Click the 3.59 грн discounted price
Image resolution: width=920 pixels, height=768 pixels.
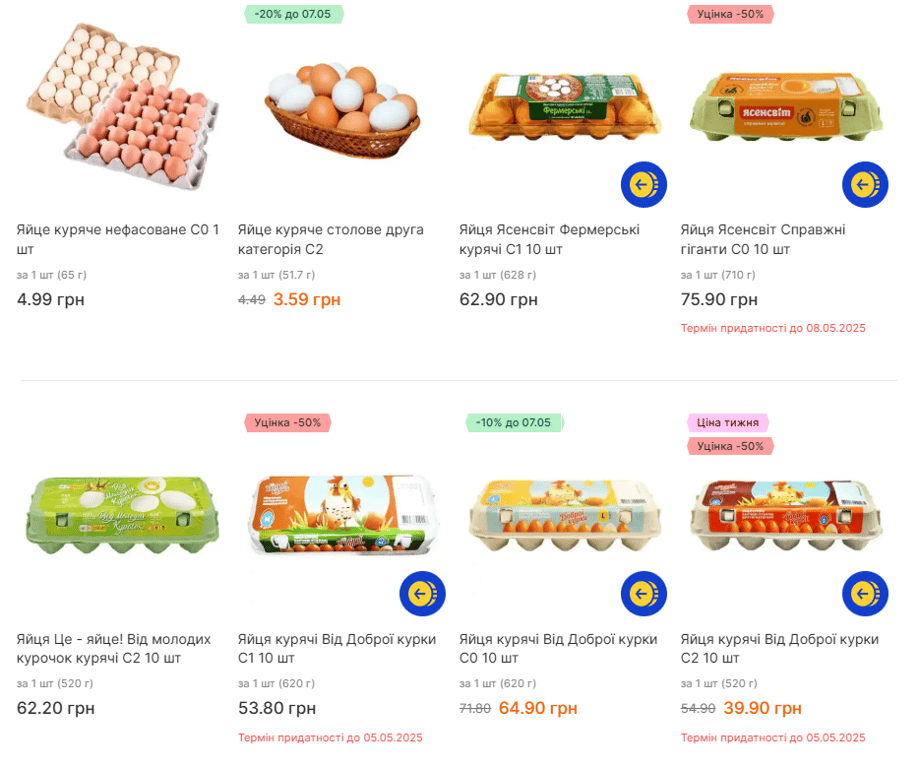[307, 299]
